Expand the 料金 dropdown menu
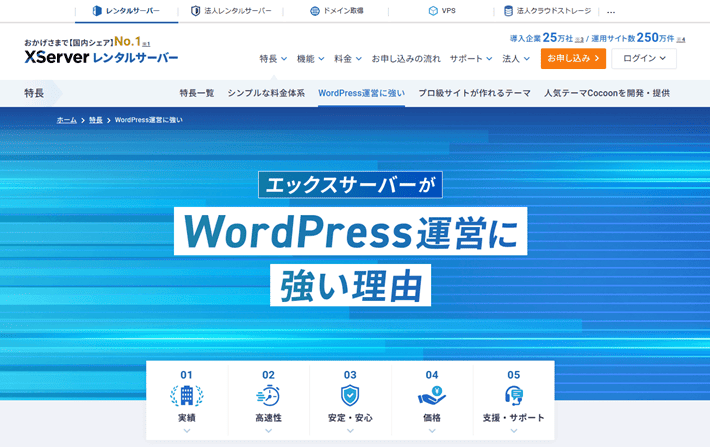The image size is (710, 447). (348, 58)
